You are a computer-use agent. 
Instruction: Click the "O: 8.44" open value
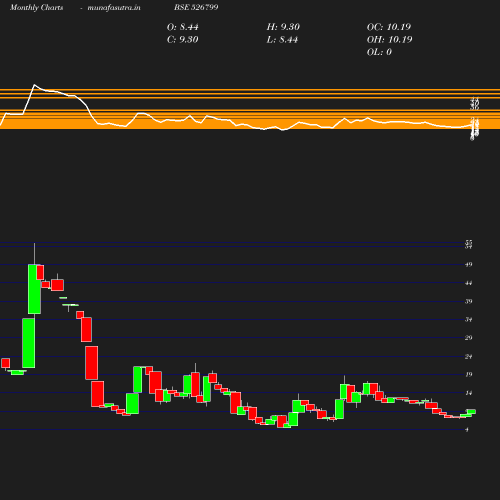(183, 27)
